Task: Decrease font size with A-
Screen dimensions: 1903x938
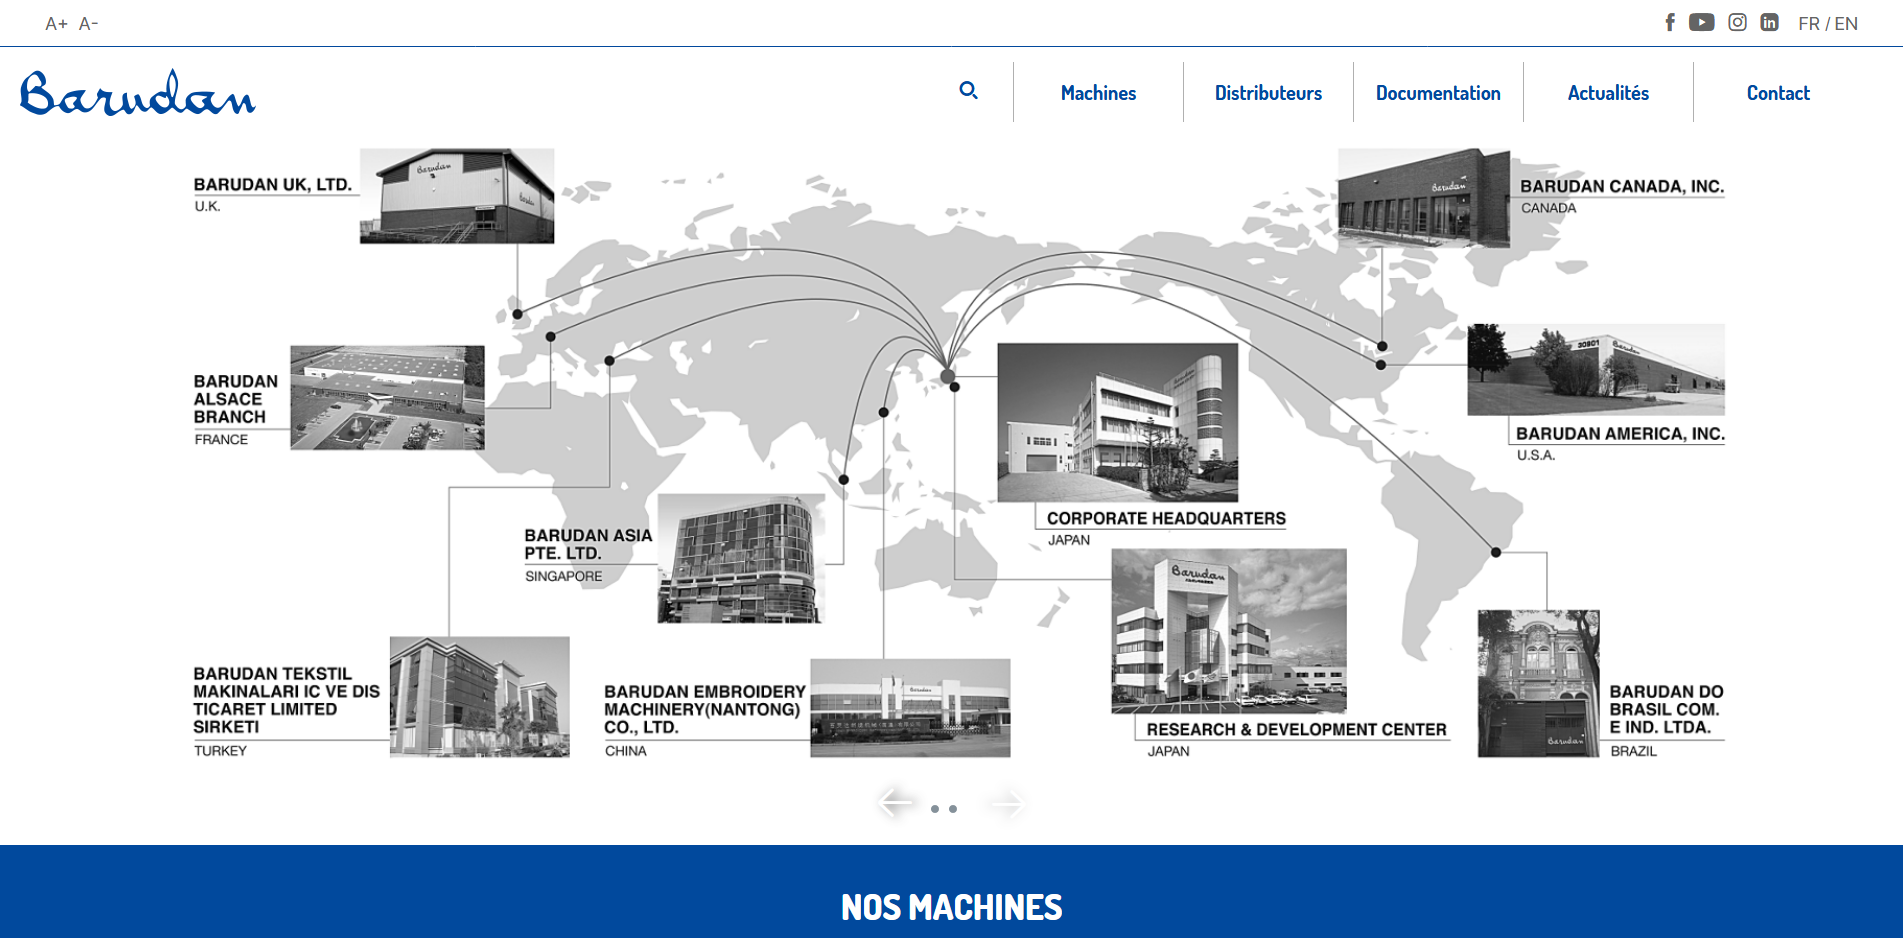Action: pos(88,23)
